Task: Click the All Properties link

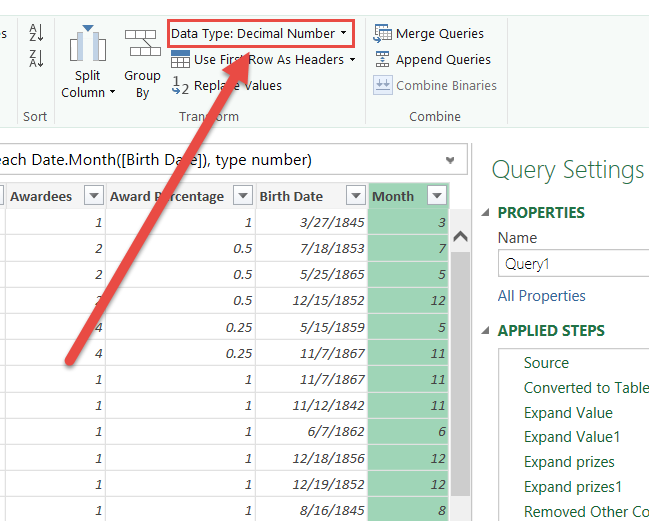Action: pos(541,296)
